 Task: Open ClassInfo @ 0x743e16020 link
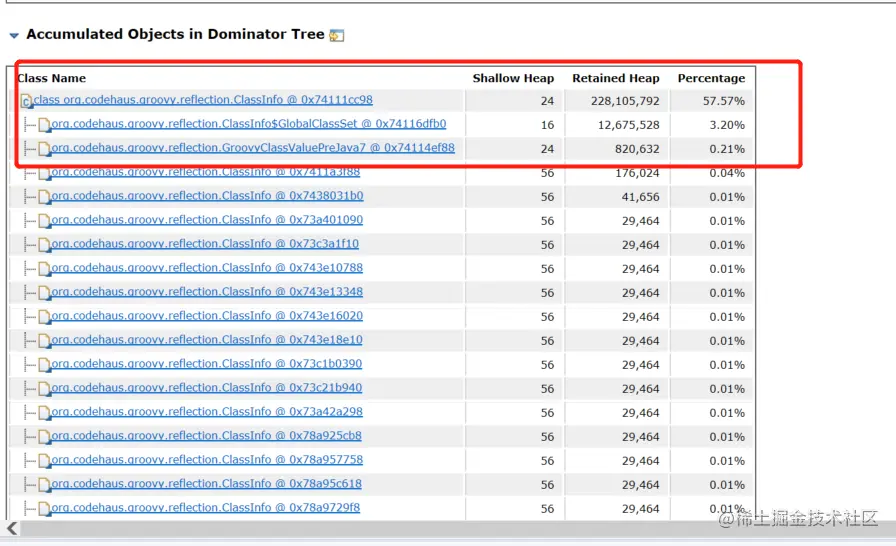click(207, 316)
